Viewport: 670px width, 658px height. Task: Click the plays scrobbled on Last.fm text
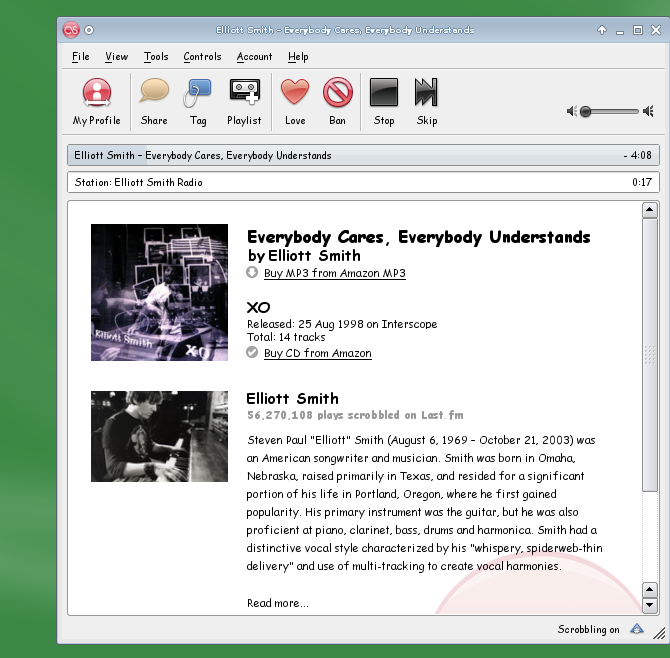pos(355,415)
